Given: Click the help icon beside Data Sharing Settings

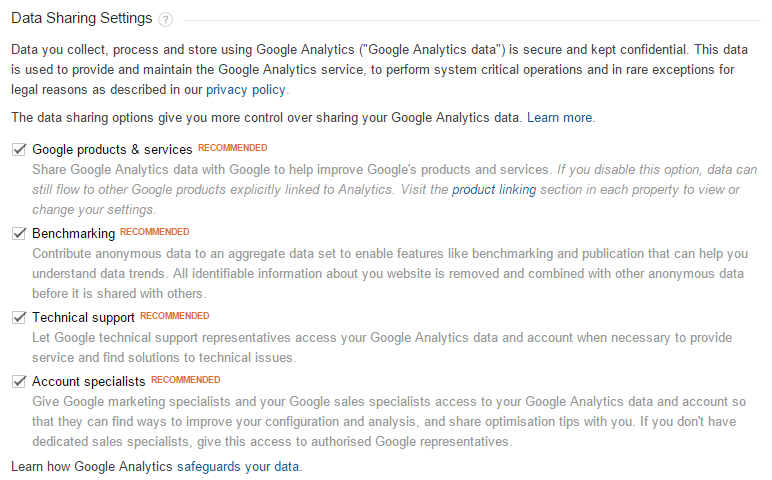Looking at the screenshot, I should pyautogui.click(x=165, y=20).
